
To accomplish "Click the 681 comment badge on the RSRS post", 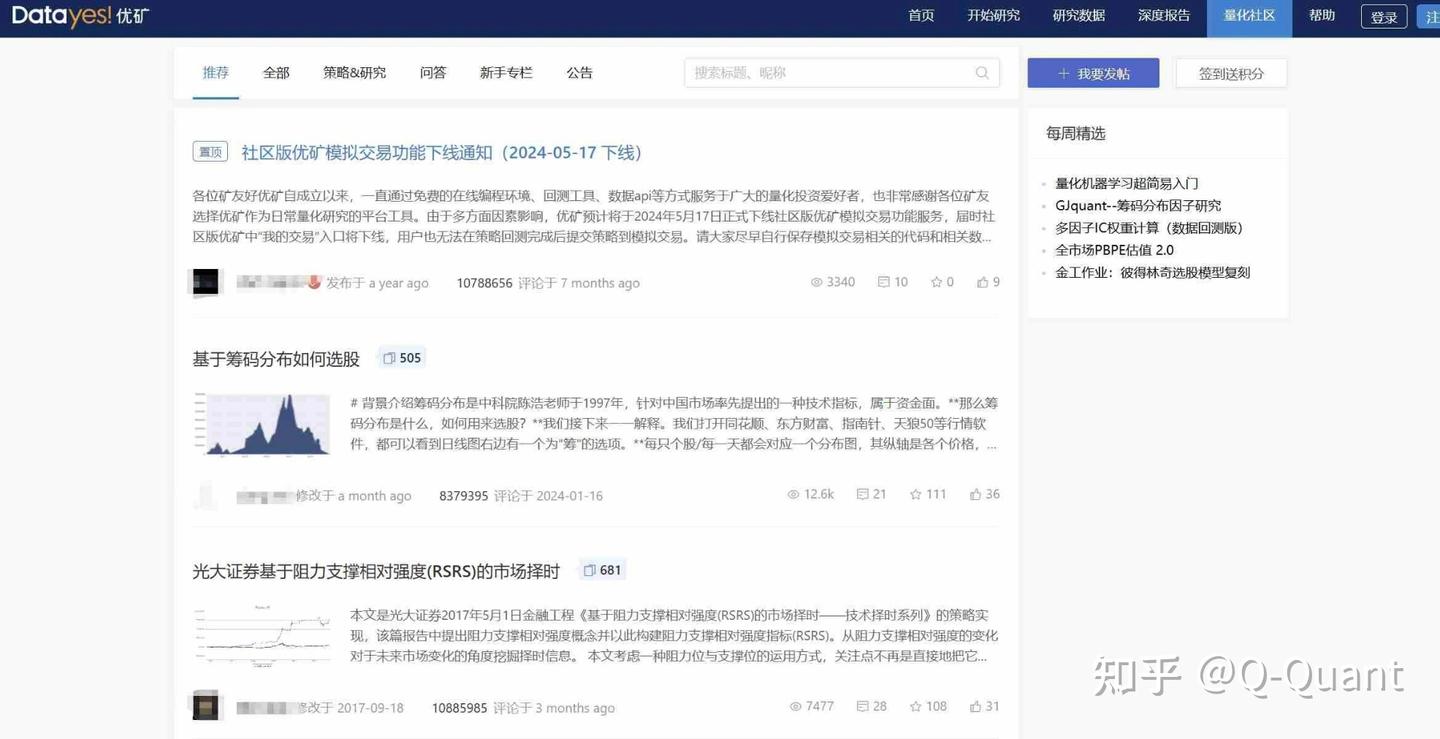I will click(602, 569).
